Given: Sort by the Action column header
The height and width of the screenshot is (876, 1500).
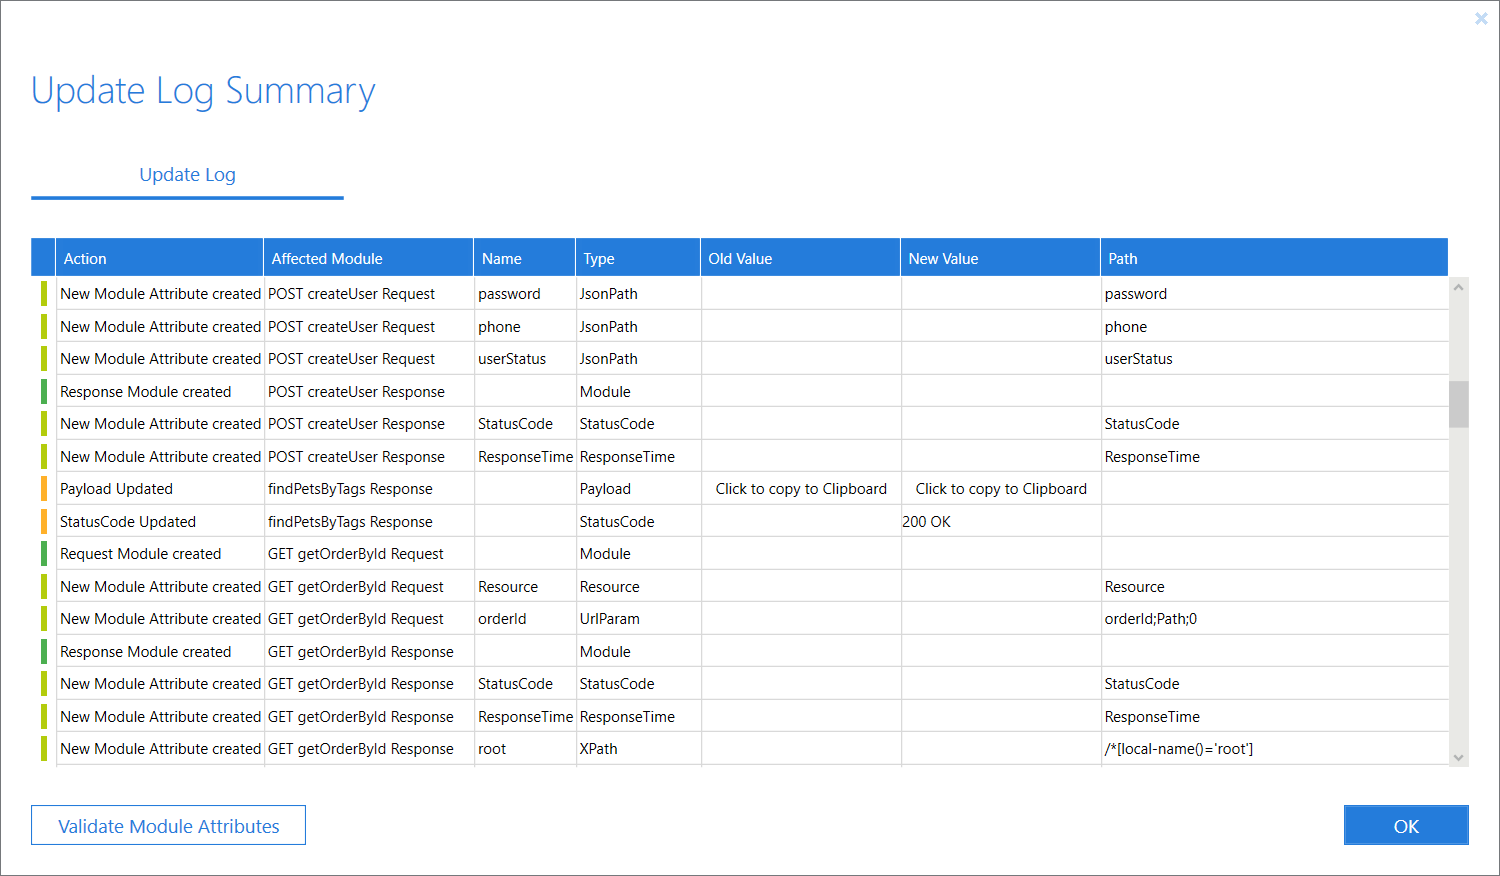Looking at the screenshot, I should tap(85, 258).
